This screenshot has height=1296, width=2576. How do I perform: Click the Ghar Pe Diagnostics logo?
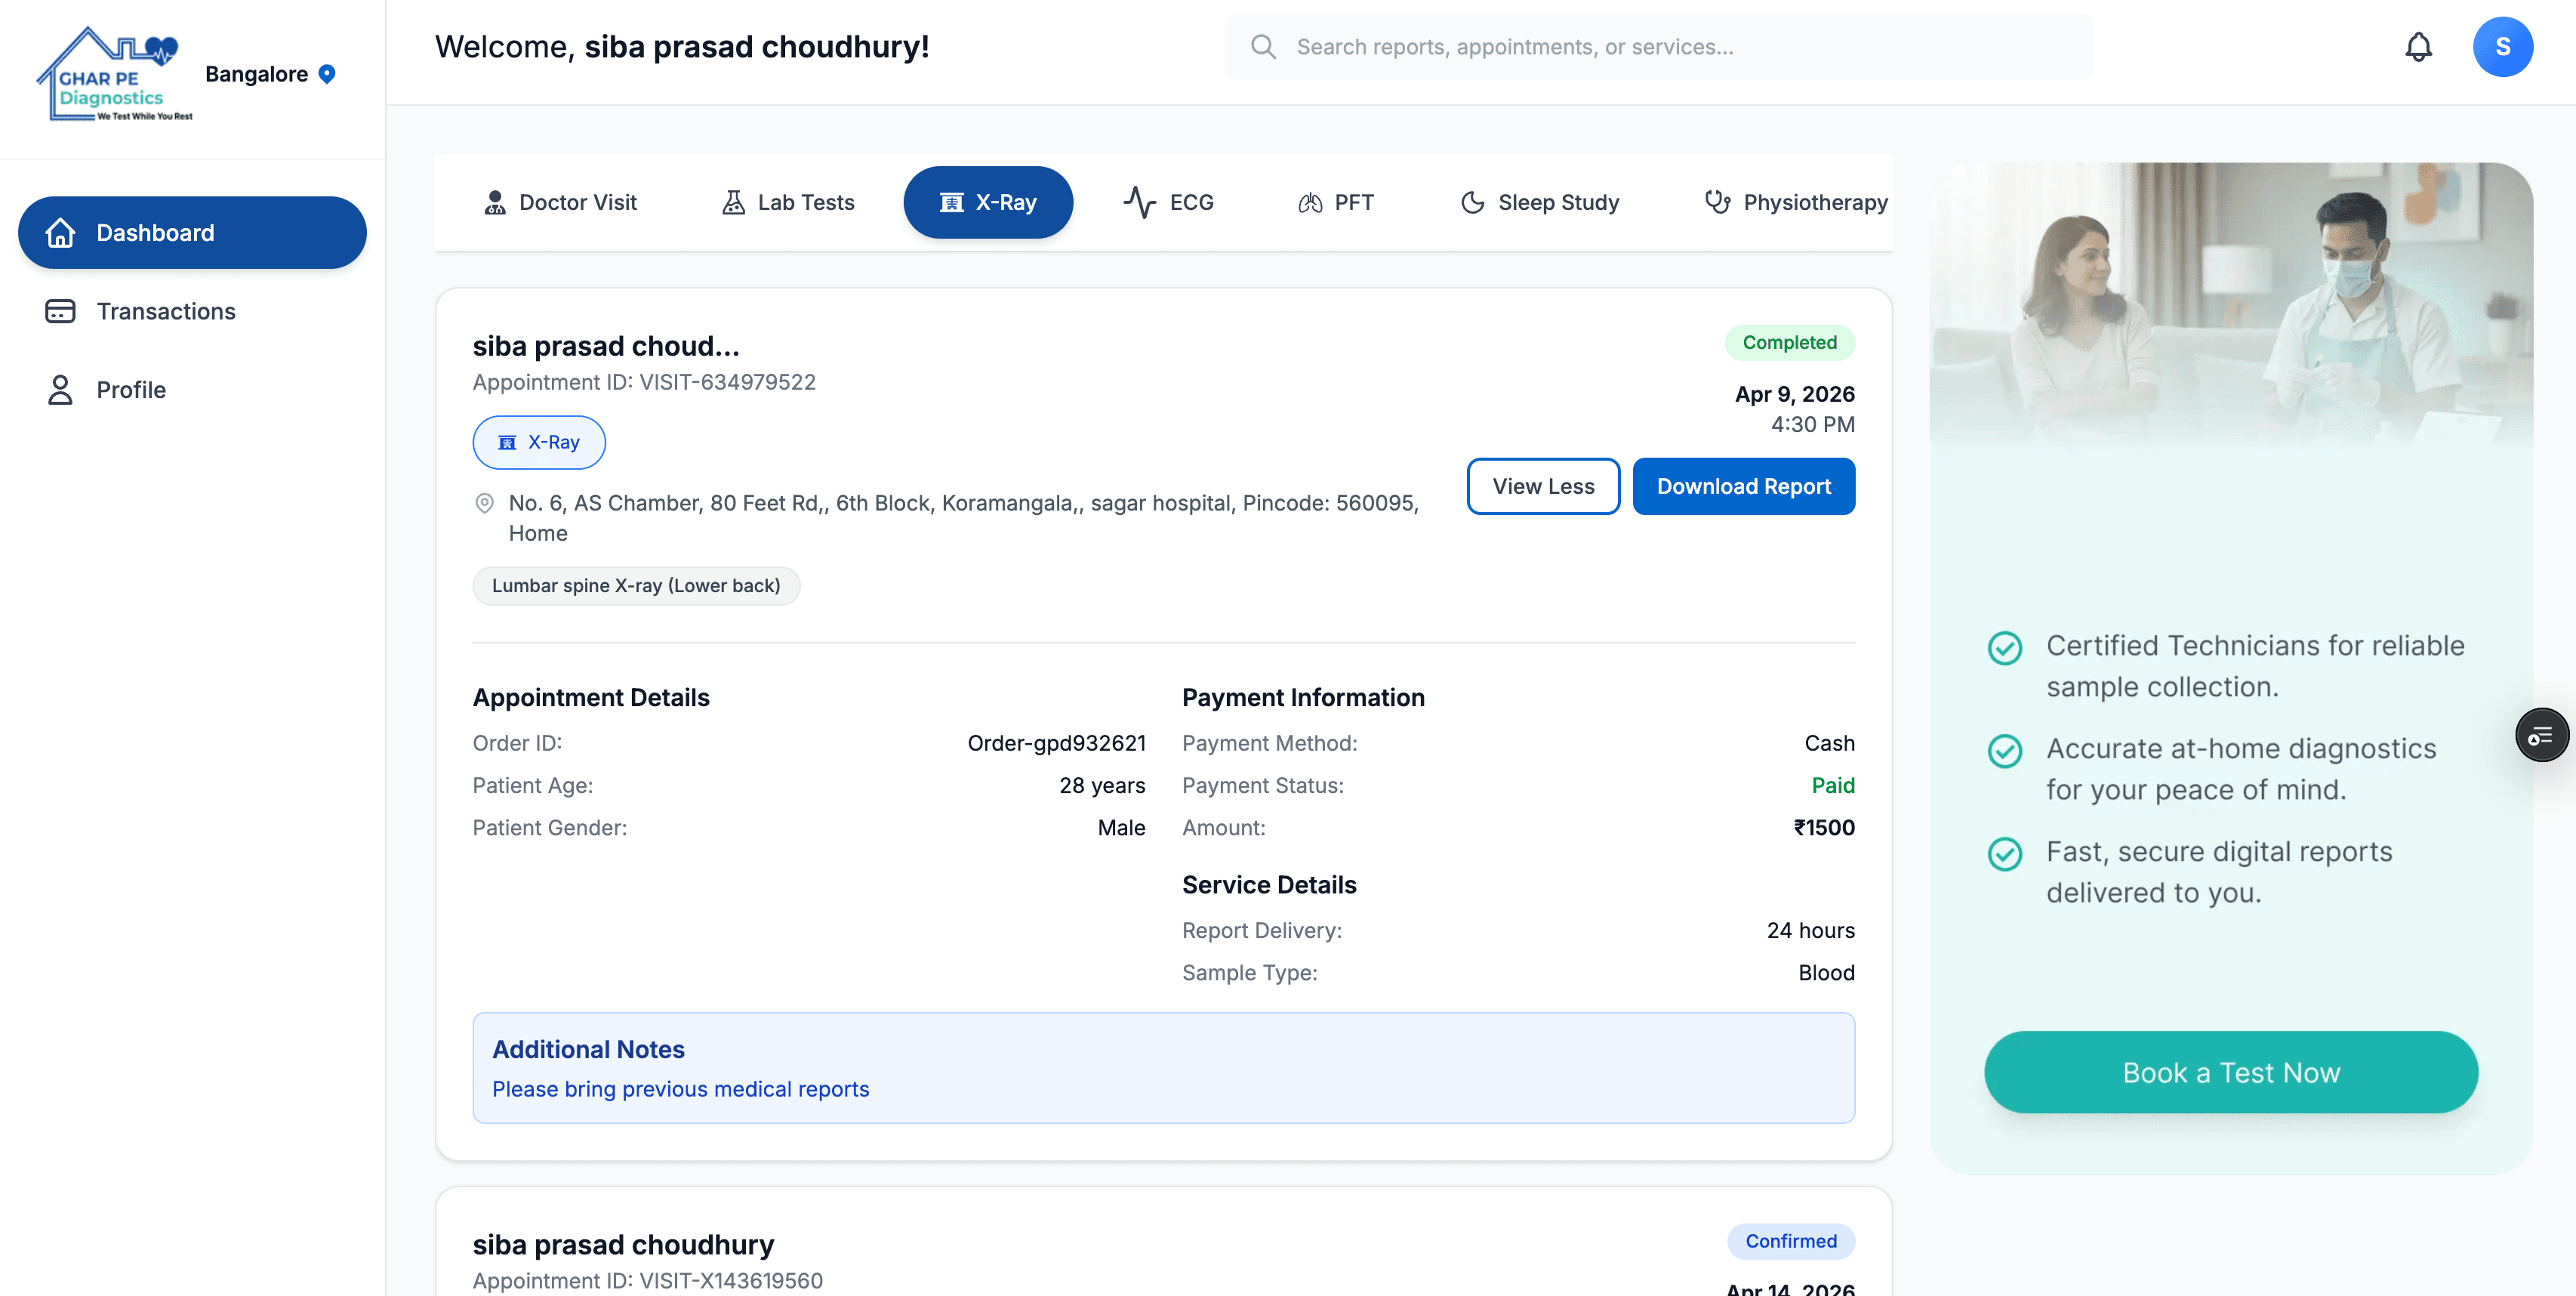click(x=114, y=75)
